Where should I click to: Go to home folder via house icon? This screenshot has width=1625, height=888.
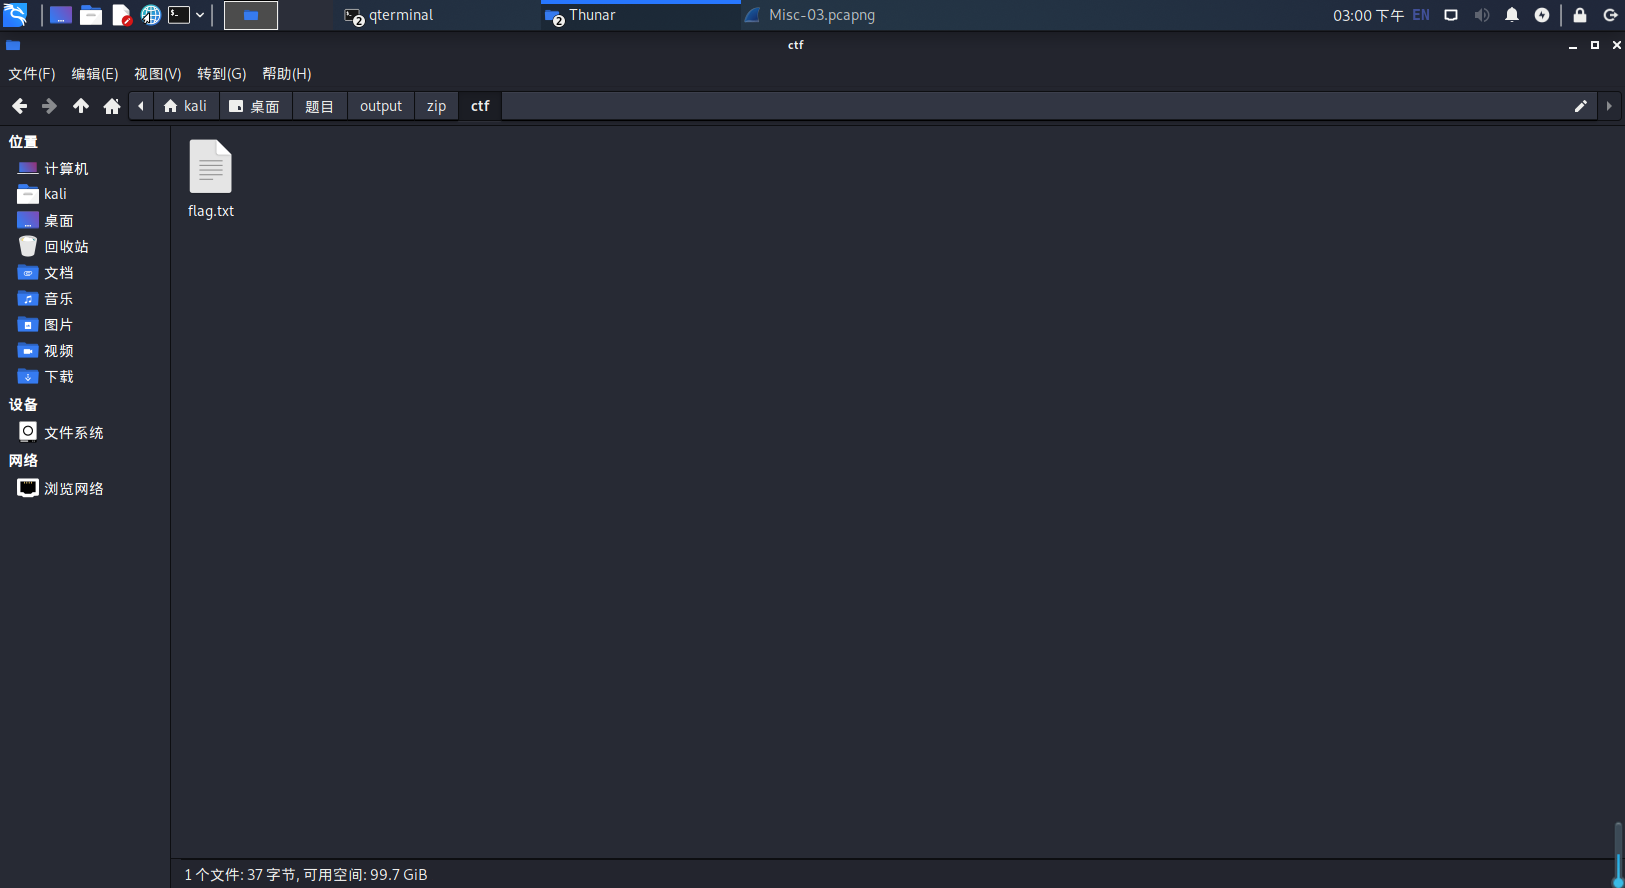pyautogui.click(x=112, y=106)
